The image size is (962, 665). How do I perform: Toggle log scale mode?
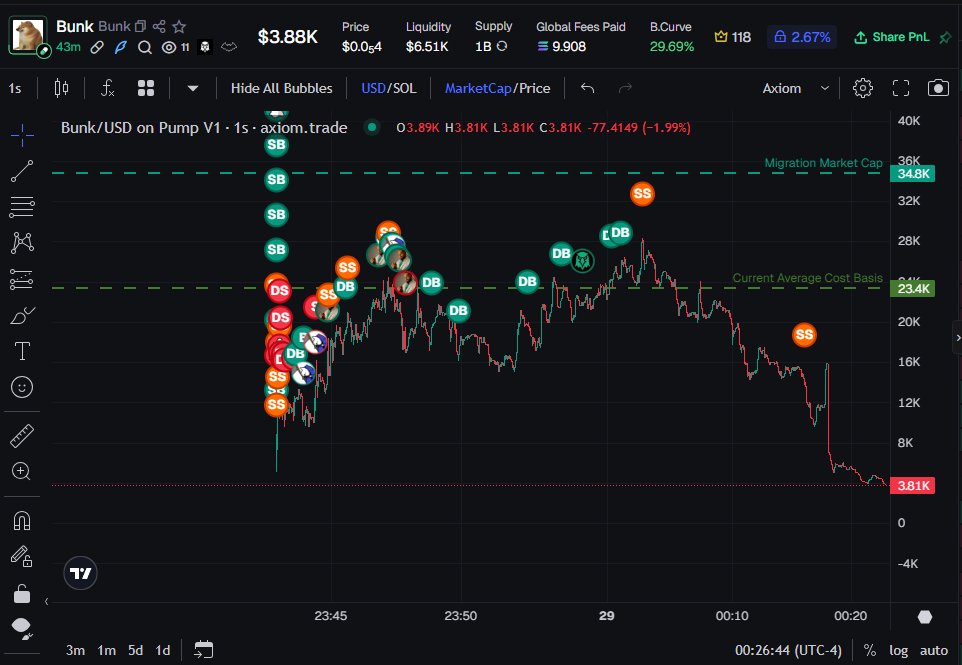[898, 650]
